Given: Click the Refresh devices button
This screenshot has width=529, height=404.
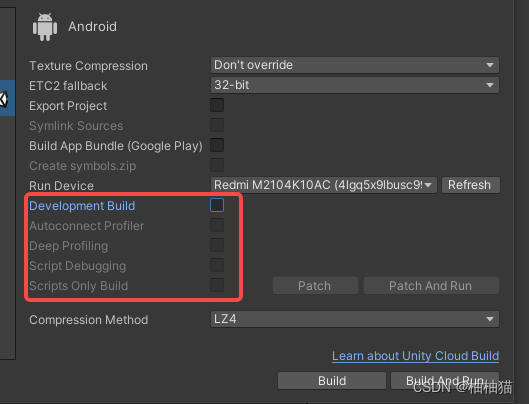Looking at the screenshot, I should [471, 185].
